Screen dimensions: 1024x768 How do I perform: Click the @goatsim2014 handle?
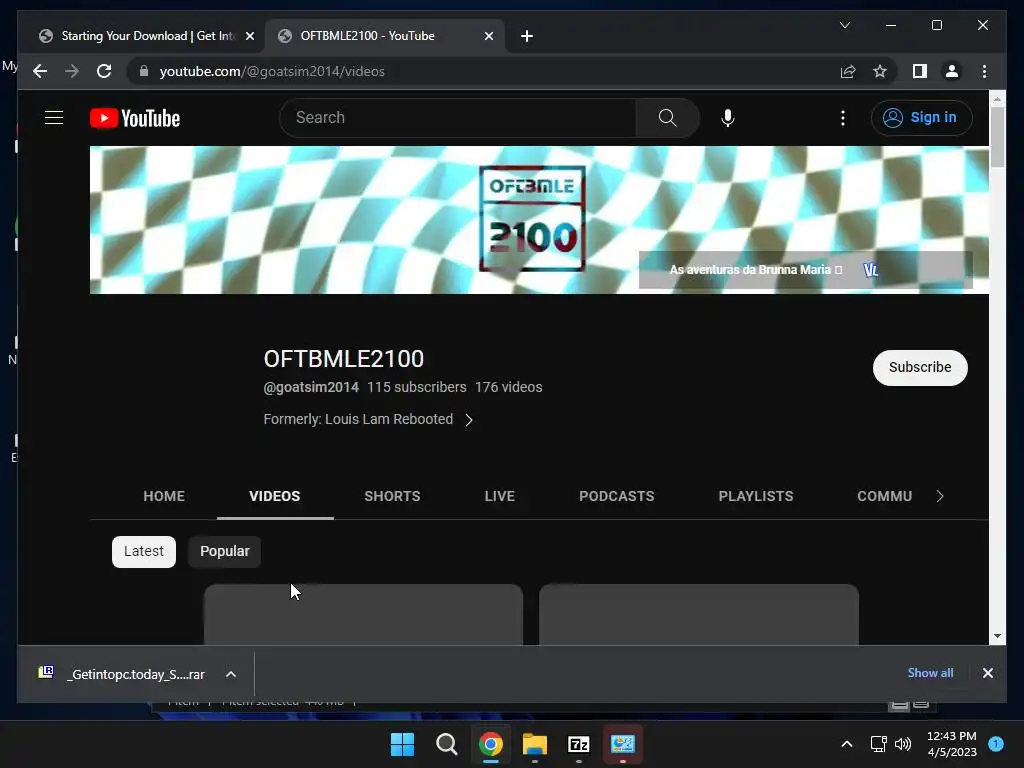tap(311, 387)
